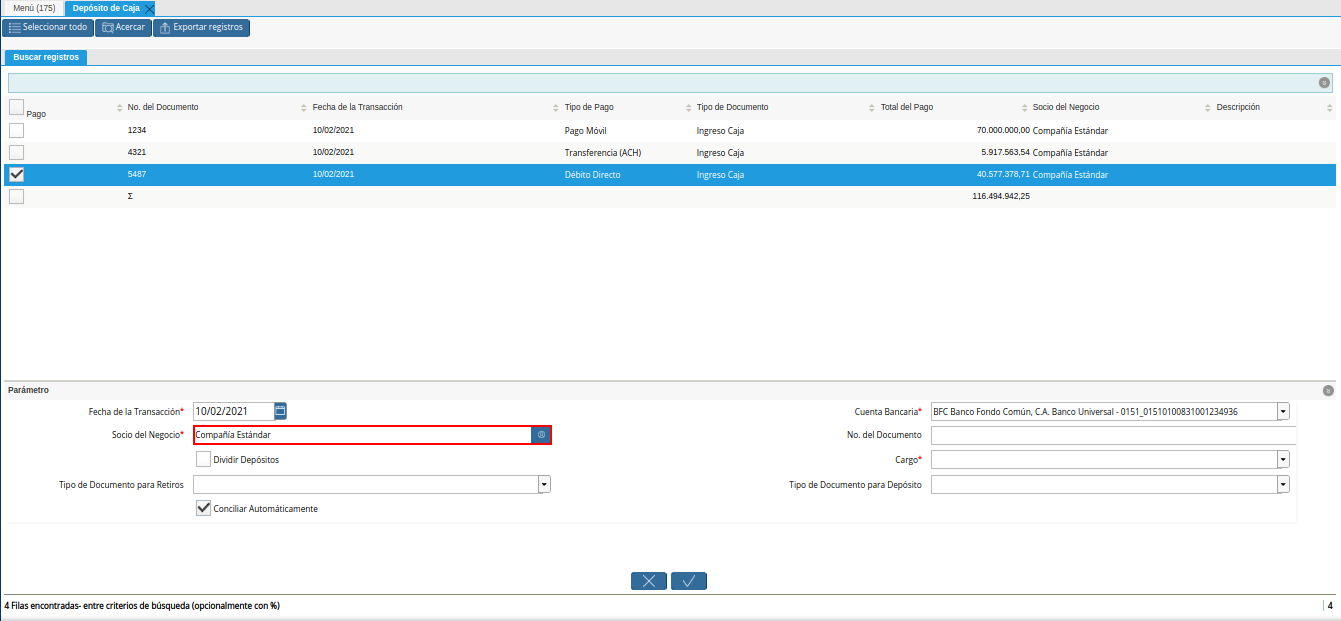The width and height of the screenshot is (1341, 621).
Task: Enable the Dividir Depósitos checkbox
Action: point(204,460)
